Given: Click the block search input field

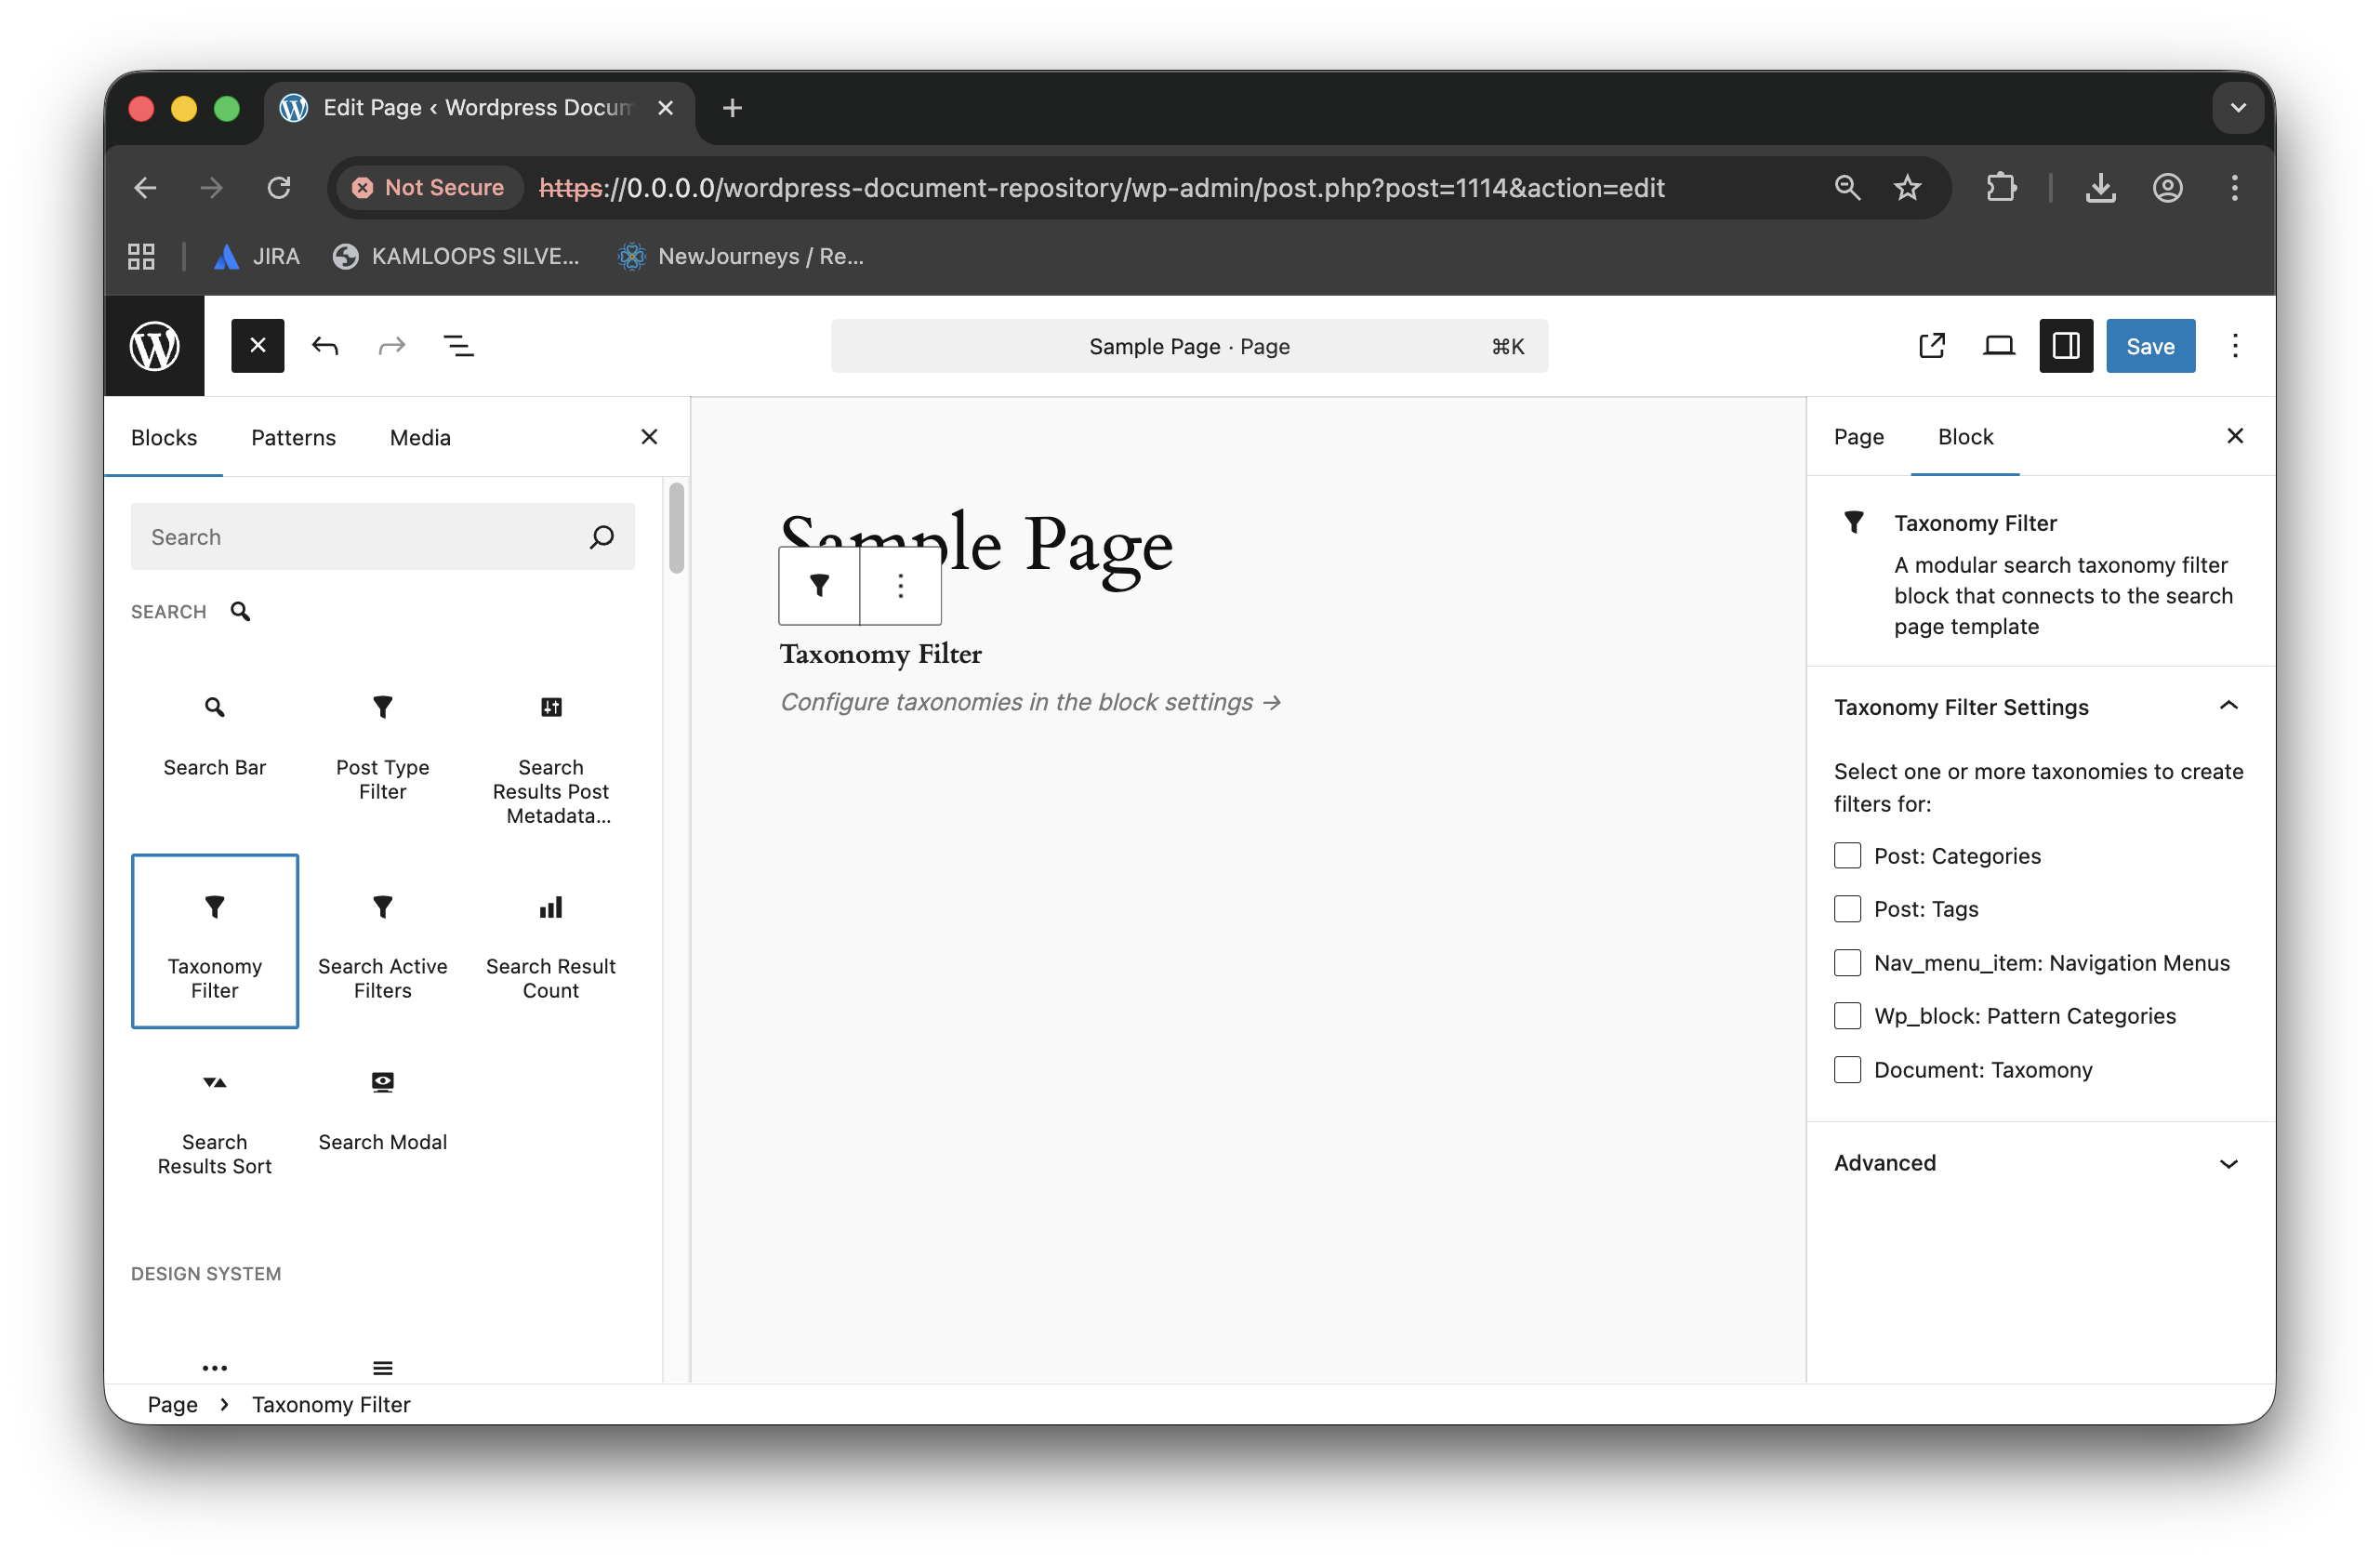Looking at the screenshot, I should coord(382,537).
